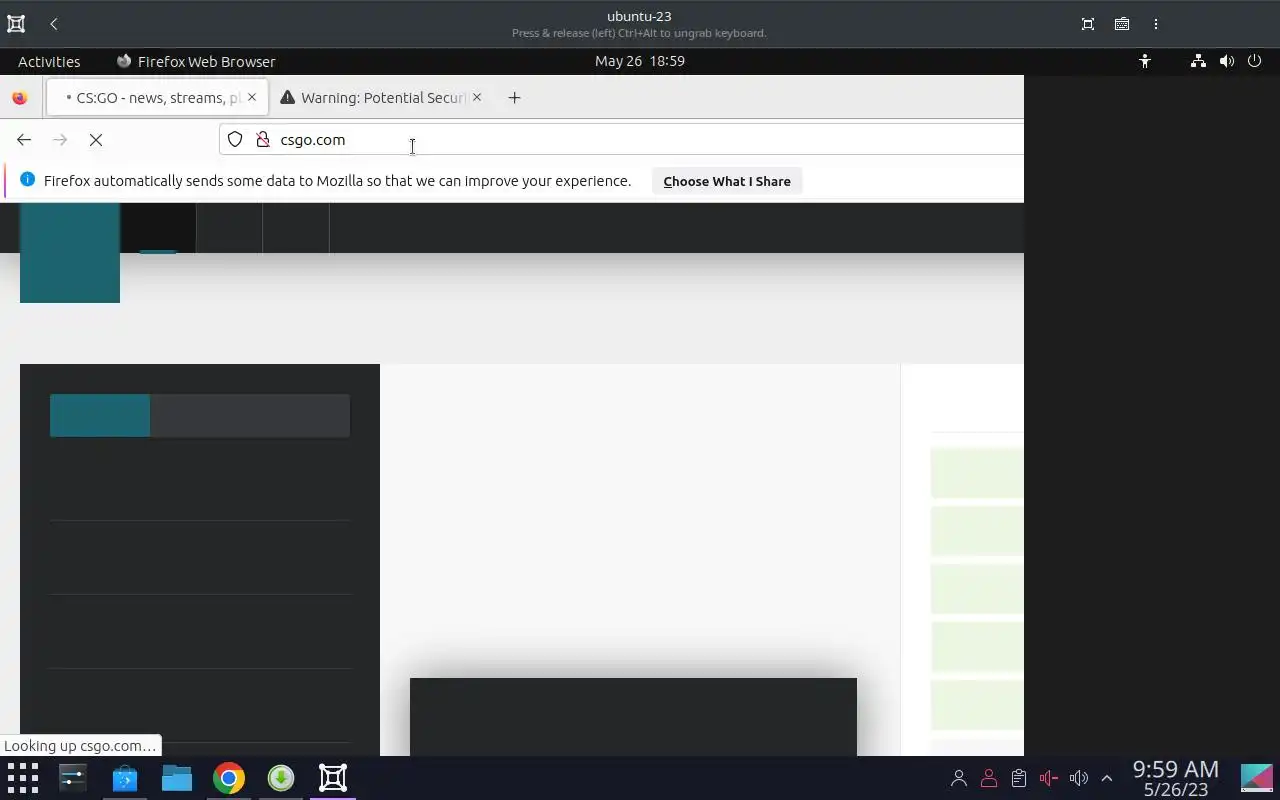Click the show desktop button after the clock
This screenshot has height=800, width=1280.
1257,778
